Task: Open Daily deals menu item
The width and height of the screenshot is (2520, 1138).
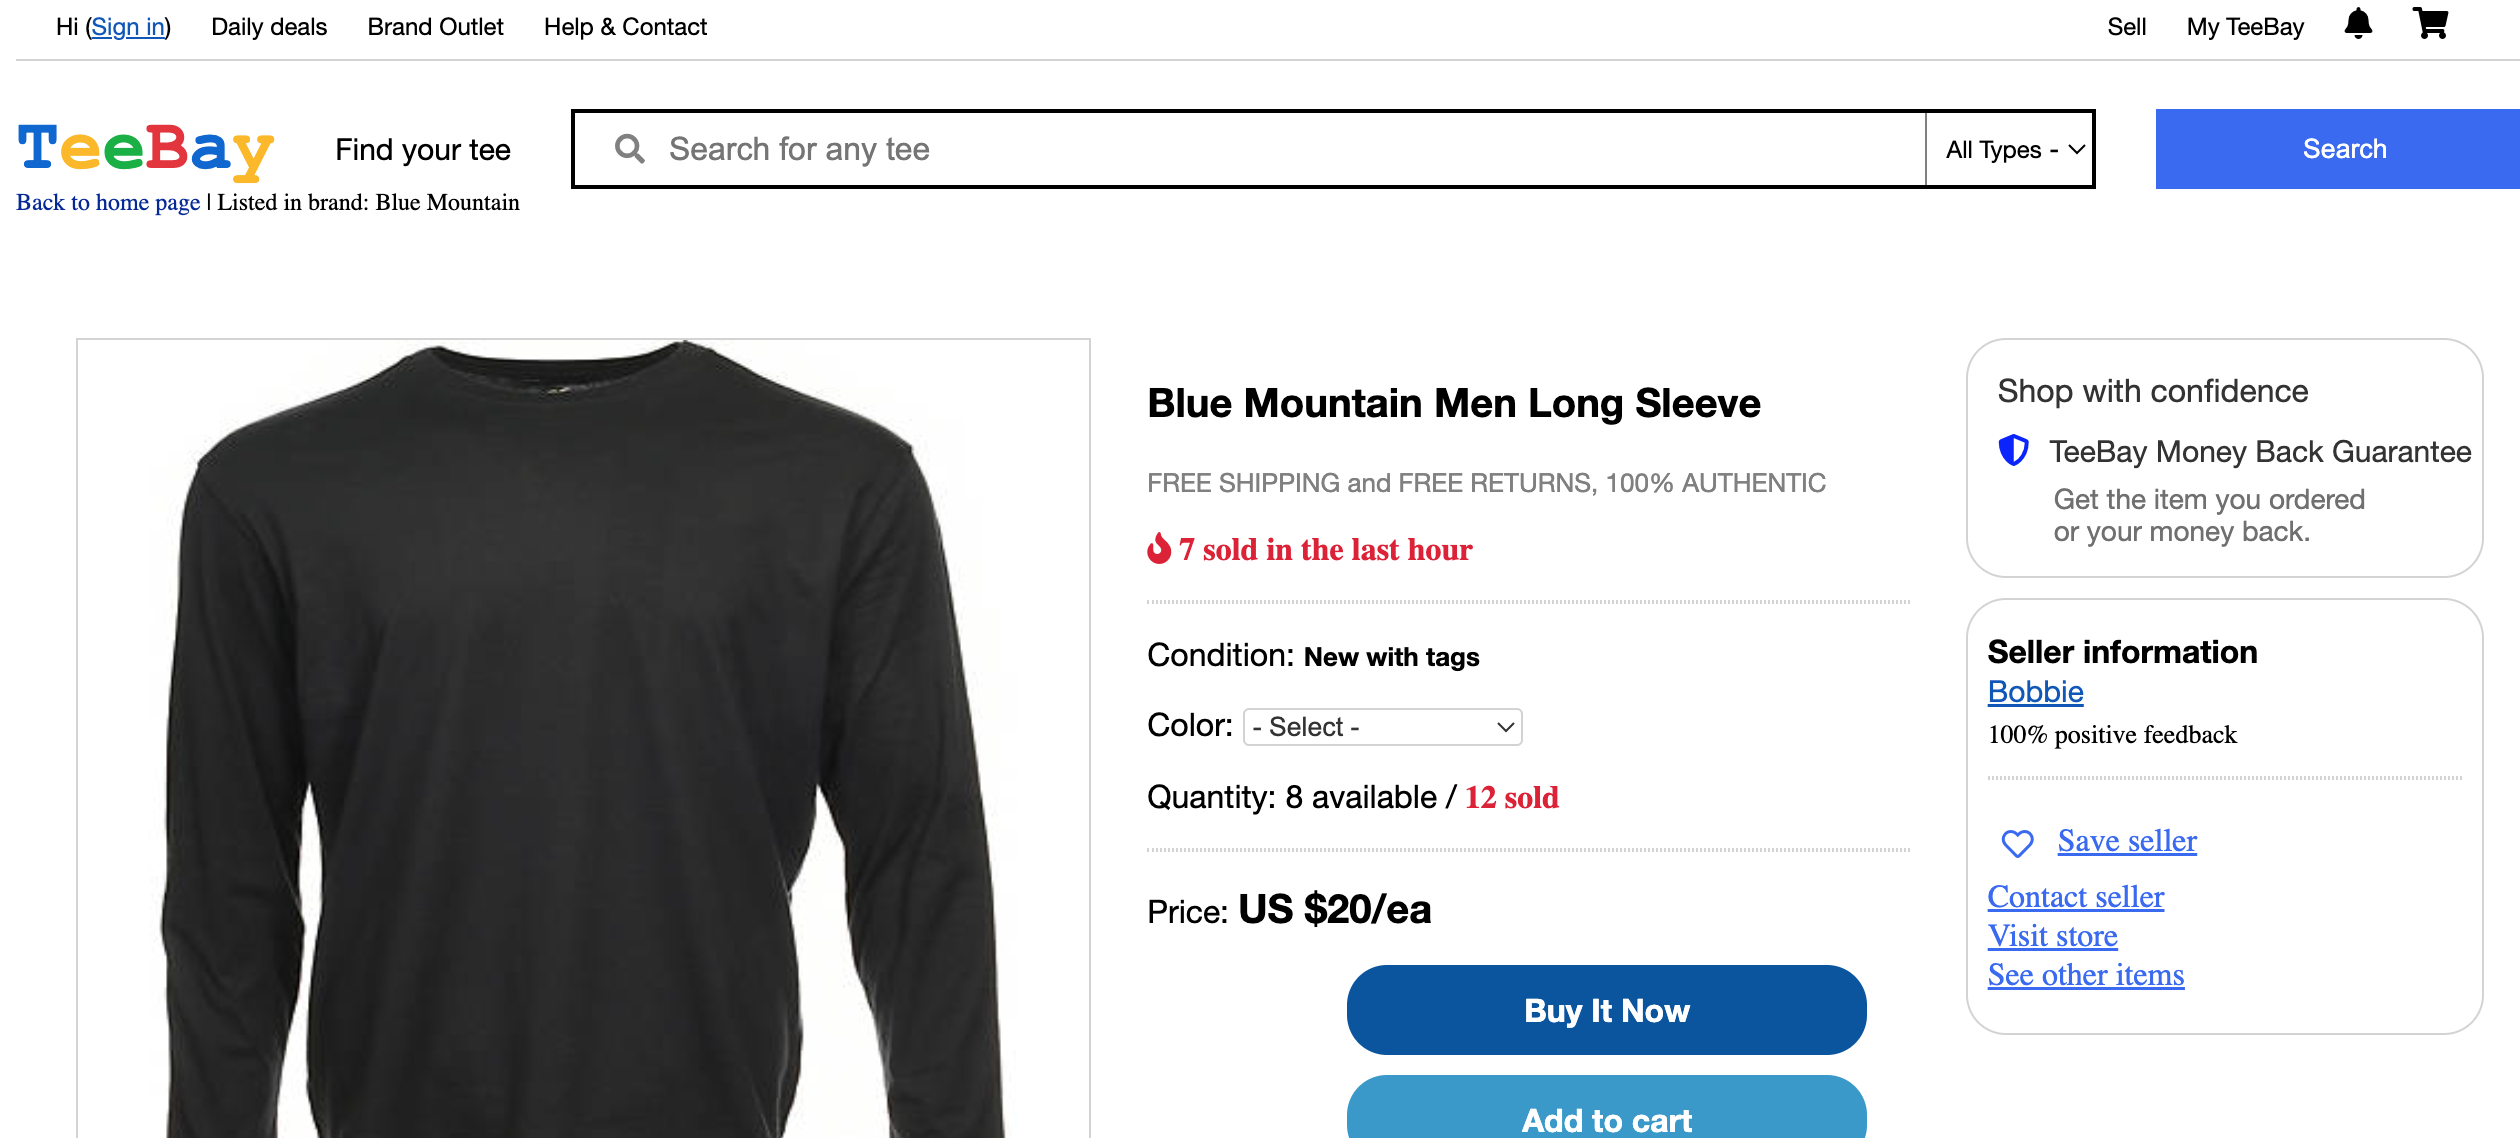Action: coord(269,27)
